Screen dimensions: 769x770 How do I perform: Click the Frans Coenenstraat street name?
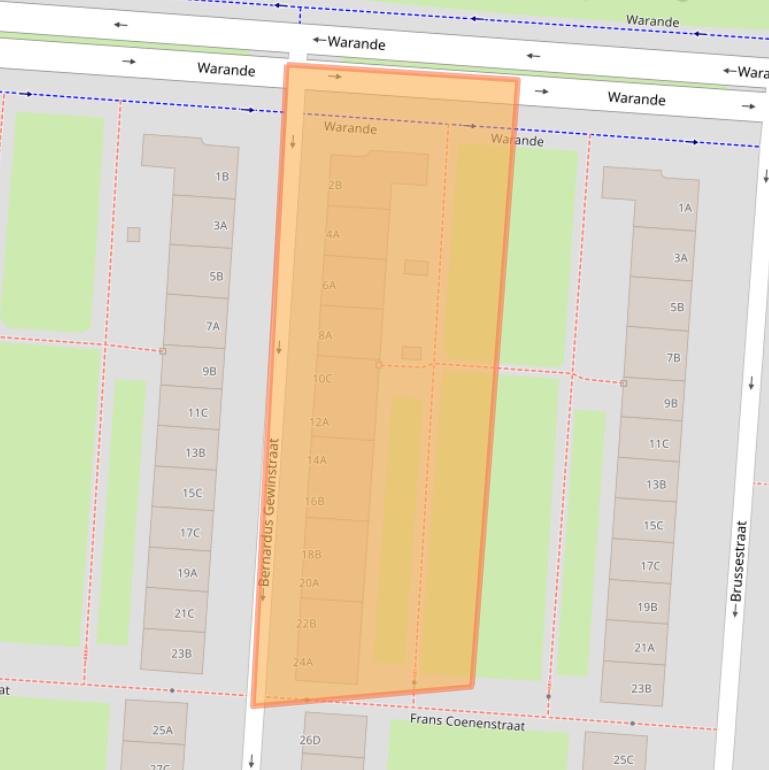pyautogui.click(x=467, y=722)
